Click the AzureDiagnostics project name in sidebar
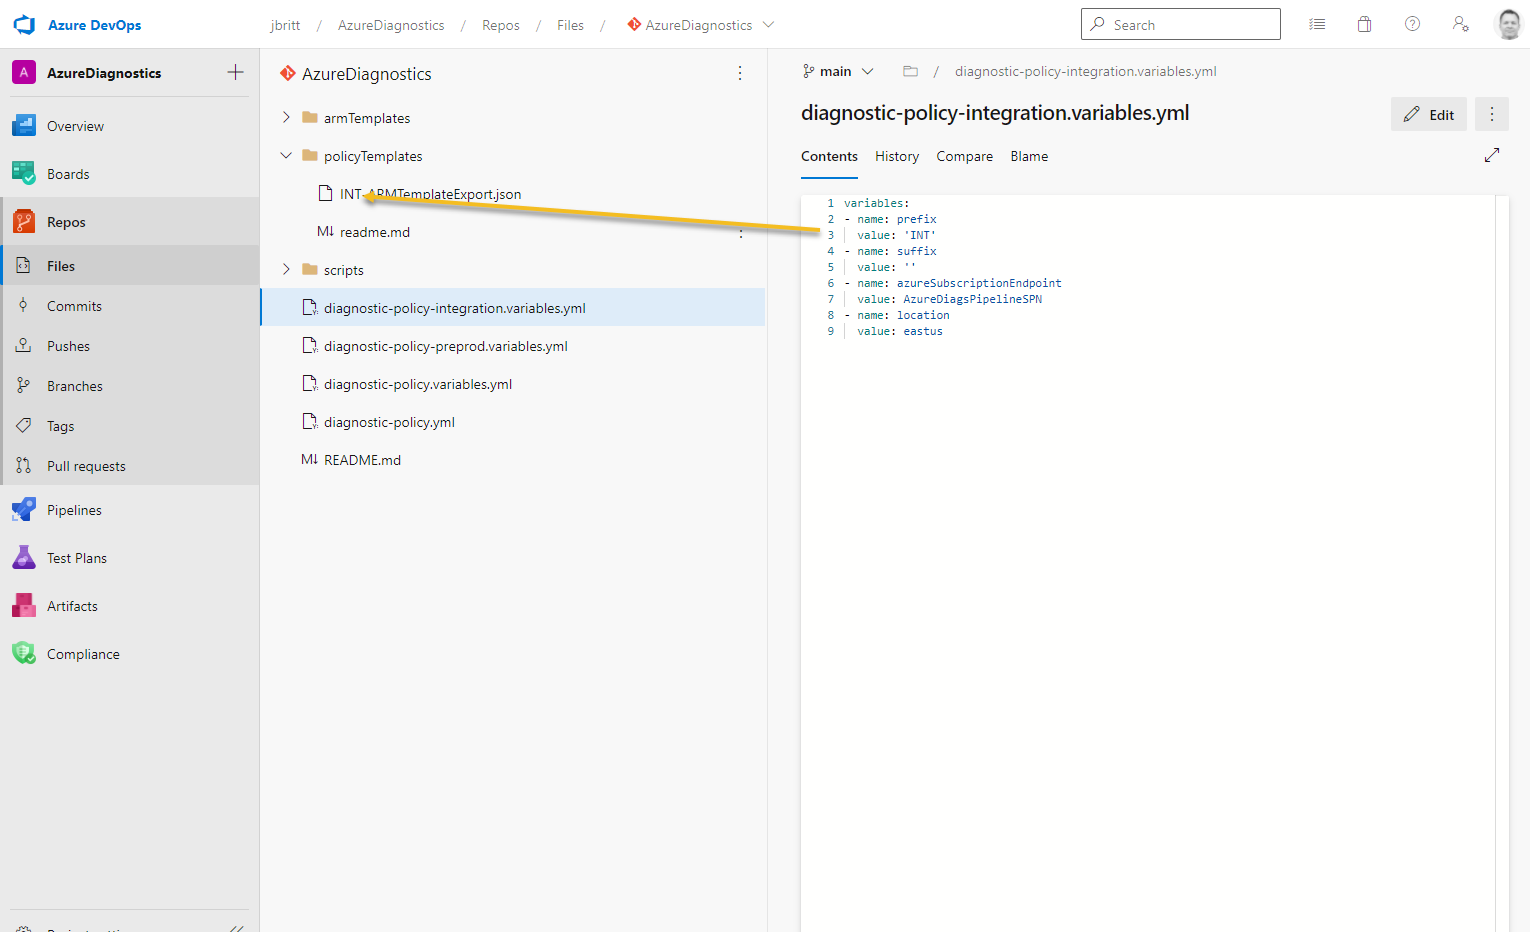Screen dimensions: 1530x932 (x=104, y=73)
